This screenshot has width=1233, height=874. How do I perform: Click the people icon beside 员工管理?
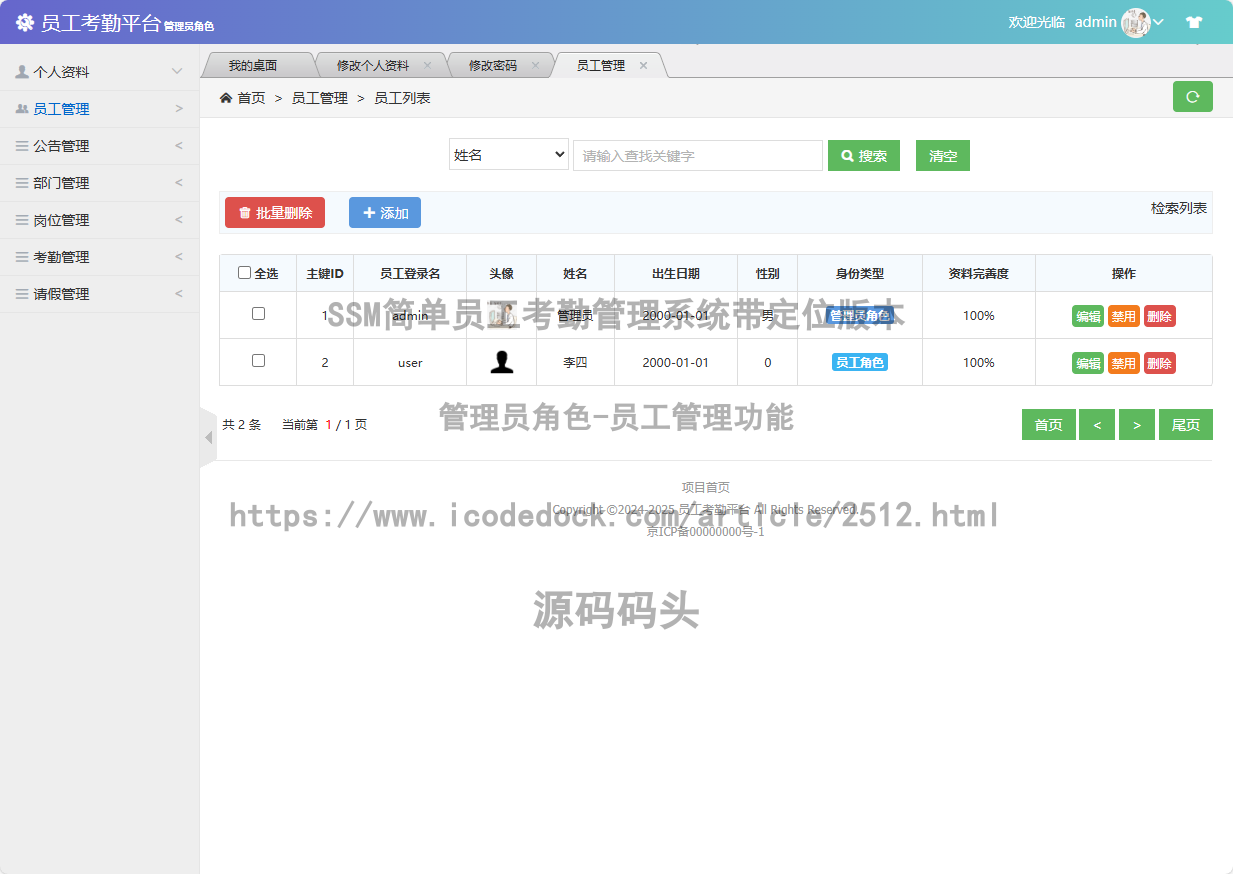[x=22, y=109]
